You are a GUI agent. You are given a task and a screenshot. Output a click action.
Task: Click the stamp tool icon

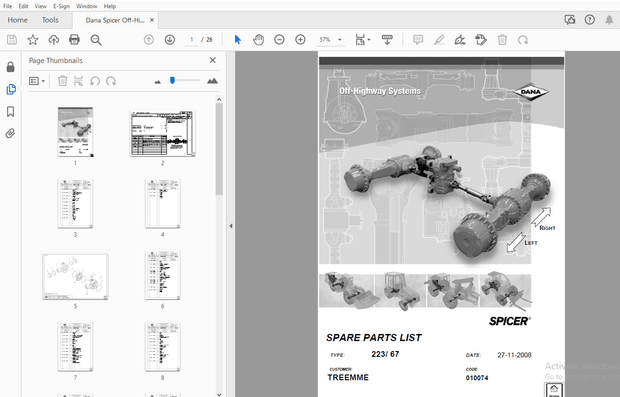[x=481, y=40]
